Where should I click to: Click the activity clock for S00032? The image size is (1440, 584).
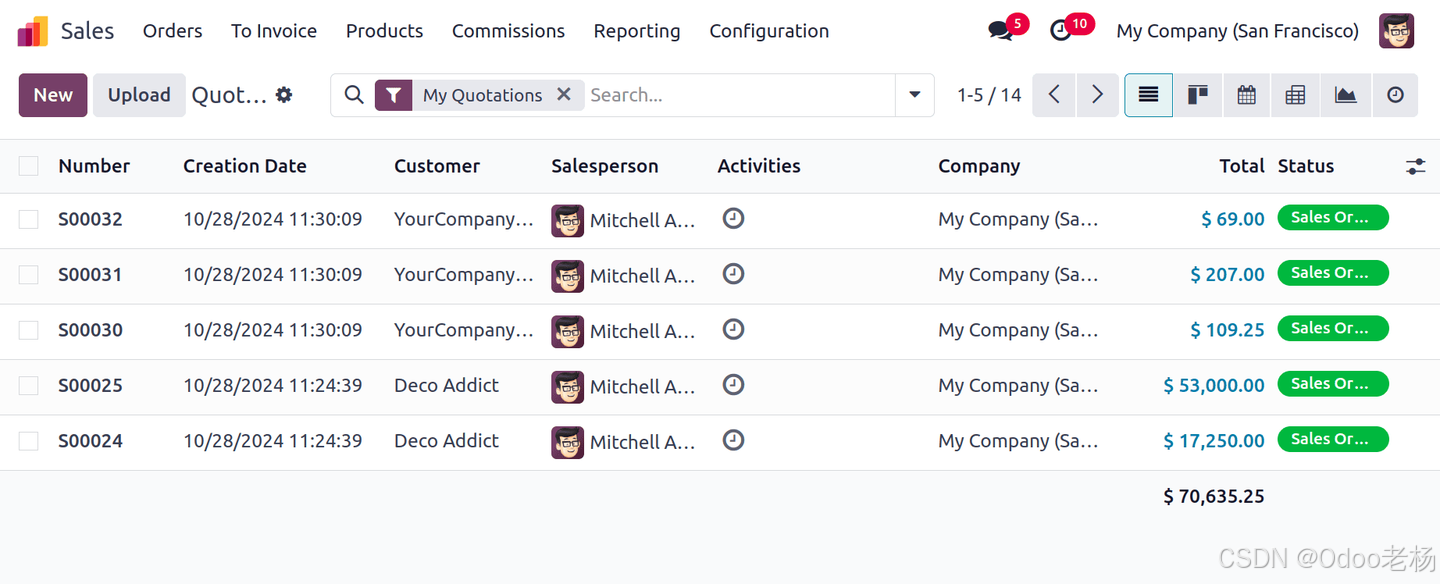click(x=733, y=218)
